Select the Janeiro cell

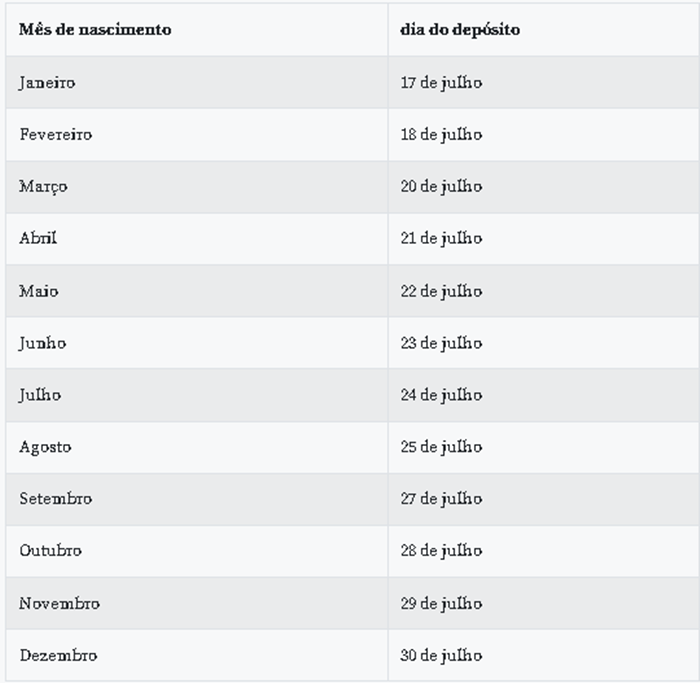[x=47, y=83]
